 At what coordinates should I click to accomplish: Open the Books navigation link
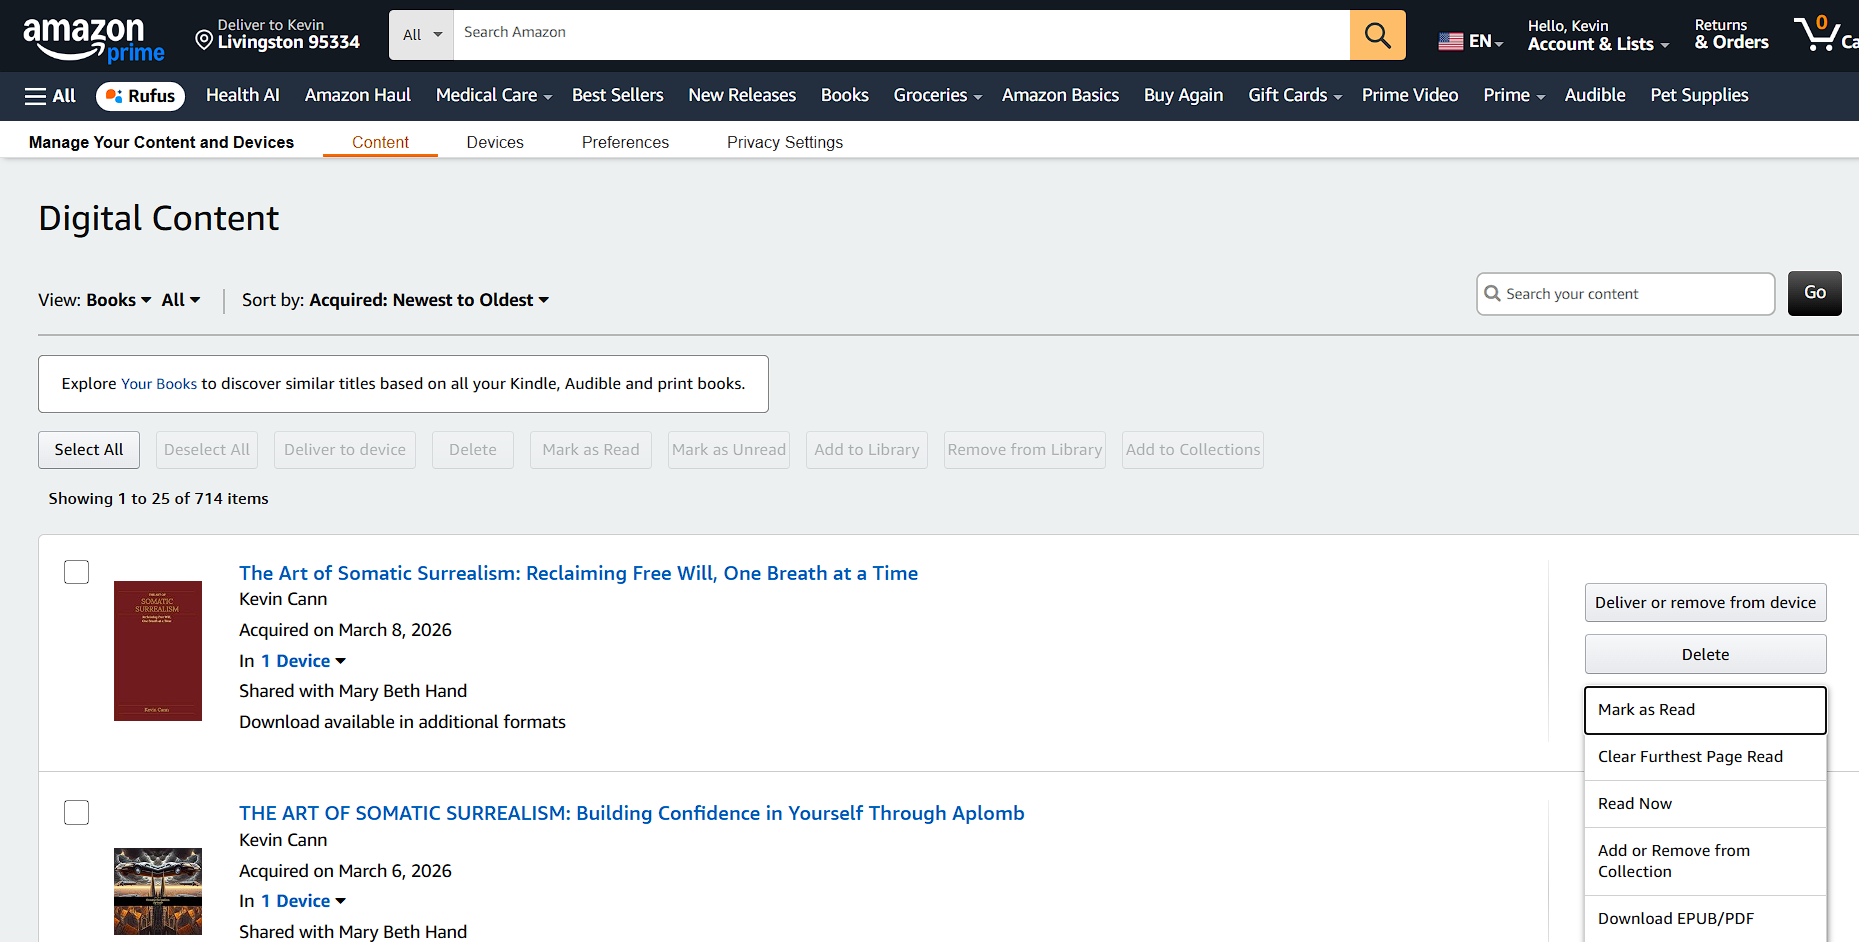[845, 95]
